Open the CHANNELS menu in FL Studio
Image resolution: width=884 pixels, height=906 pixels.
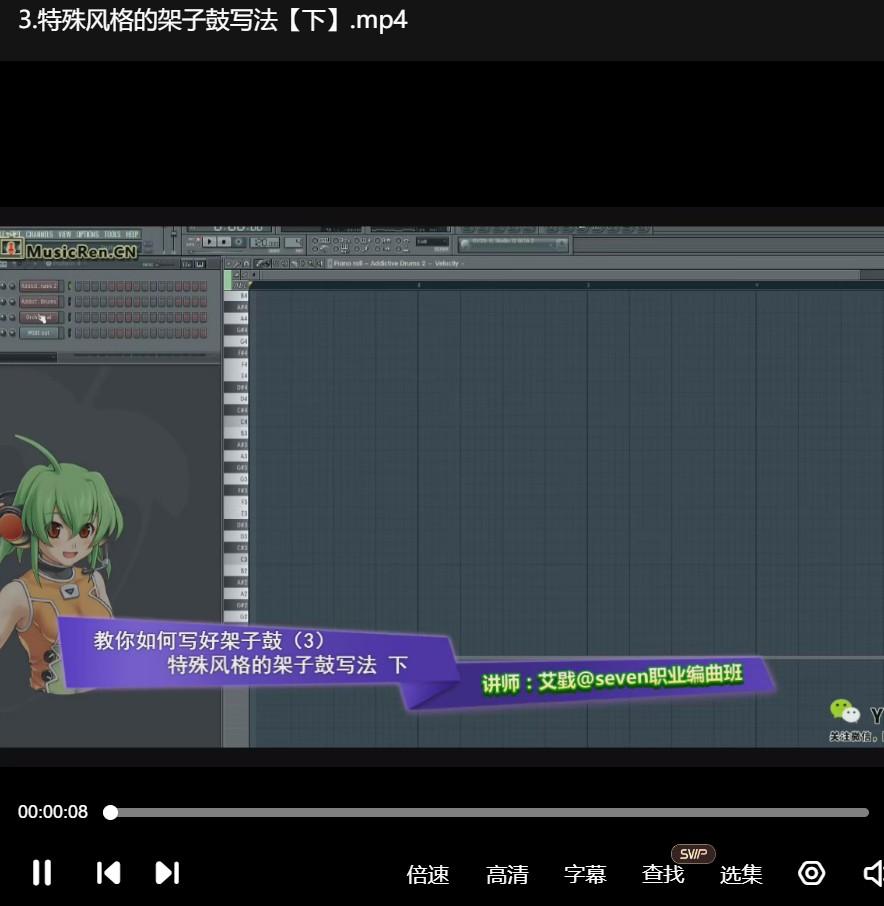[x=39, y=235]
